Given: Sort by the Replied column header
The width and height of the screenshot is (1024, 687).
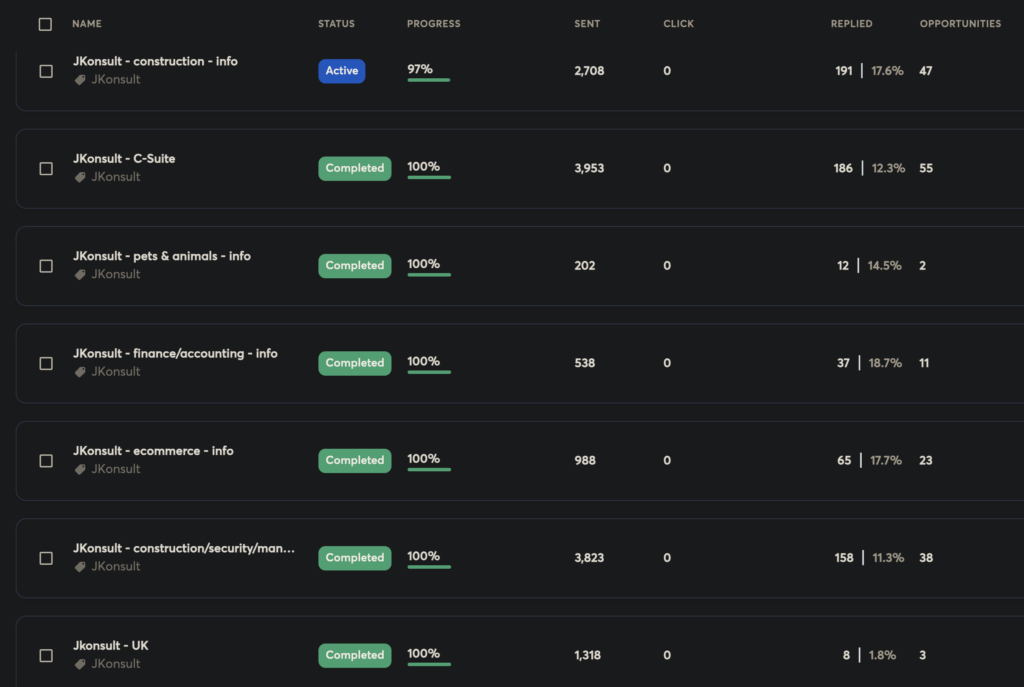Looking at the screenshot, I should [851, 24].
